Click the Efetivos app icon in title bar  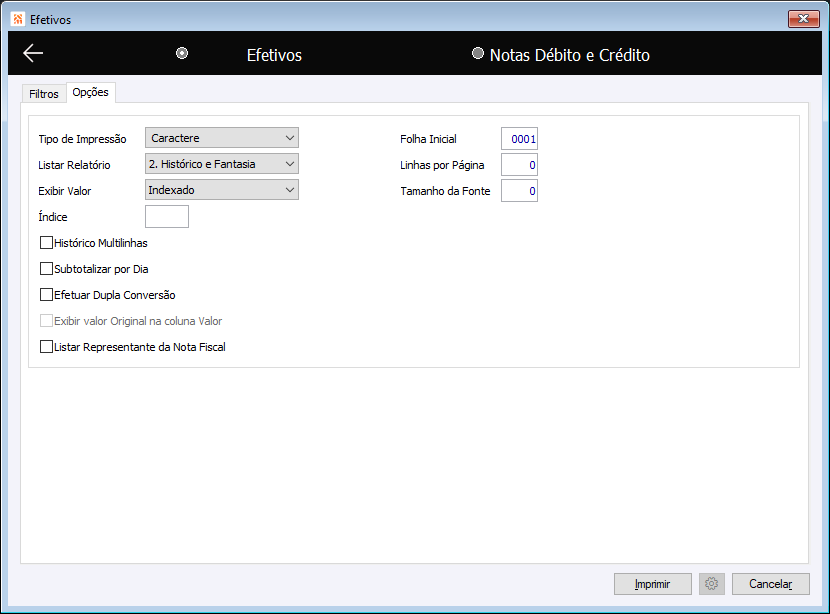[x=18, y=19]
